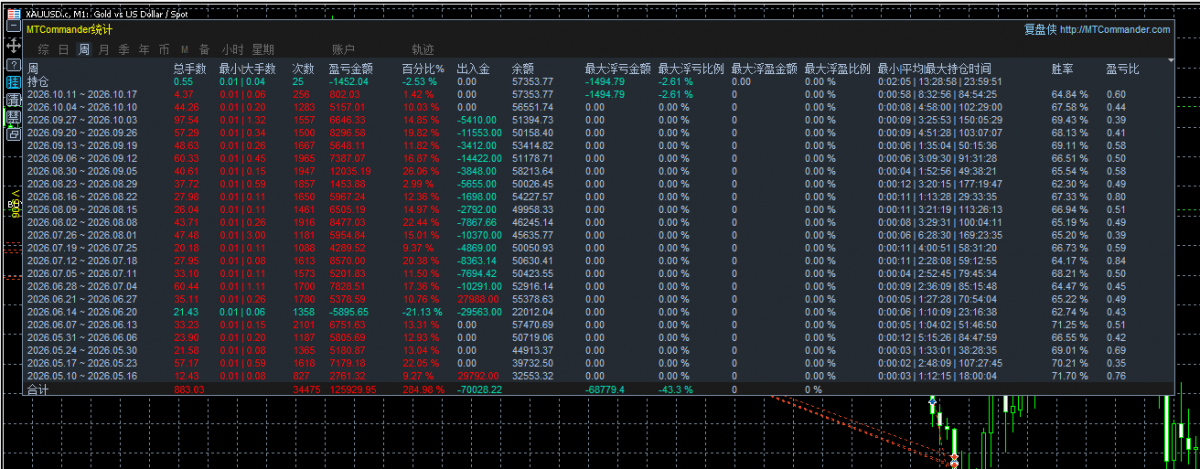Image resolution: width=1200 pixels, height=469 pixels.
Task: Switch to the 综 summary tab
Action: tap(44, 49)
